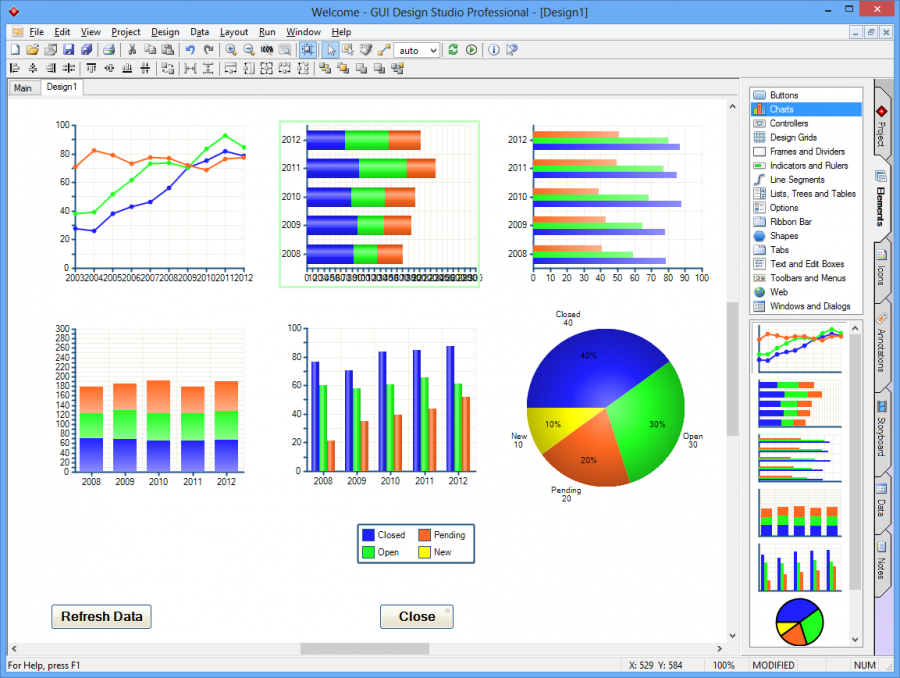
Task: Open the Data side panel tab
Action: (x=881, y=503)
